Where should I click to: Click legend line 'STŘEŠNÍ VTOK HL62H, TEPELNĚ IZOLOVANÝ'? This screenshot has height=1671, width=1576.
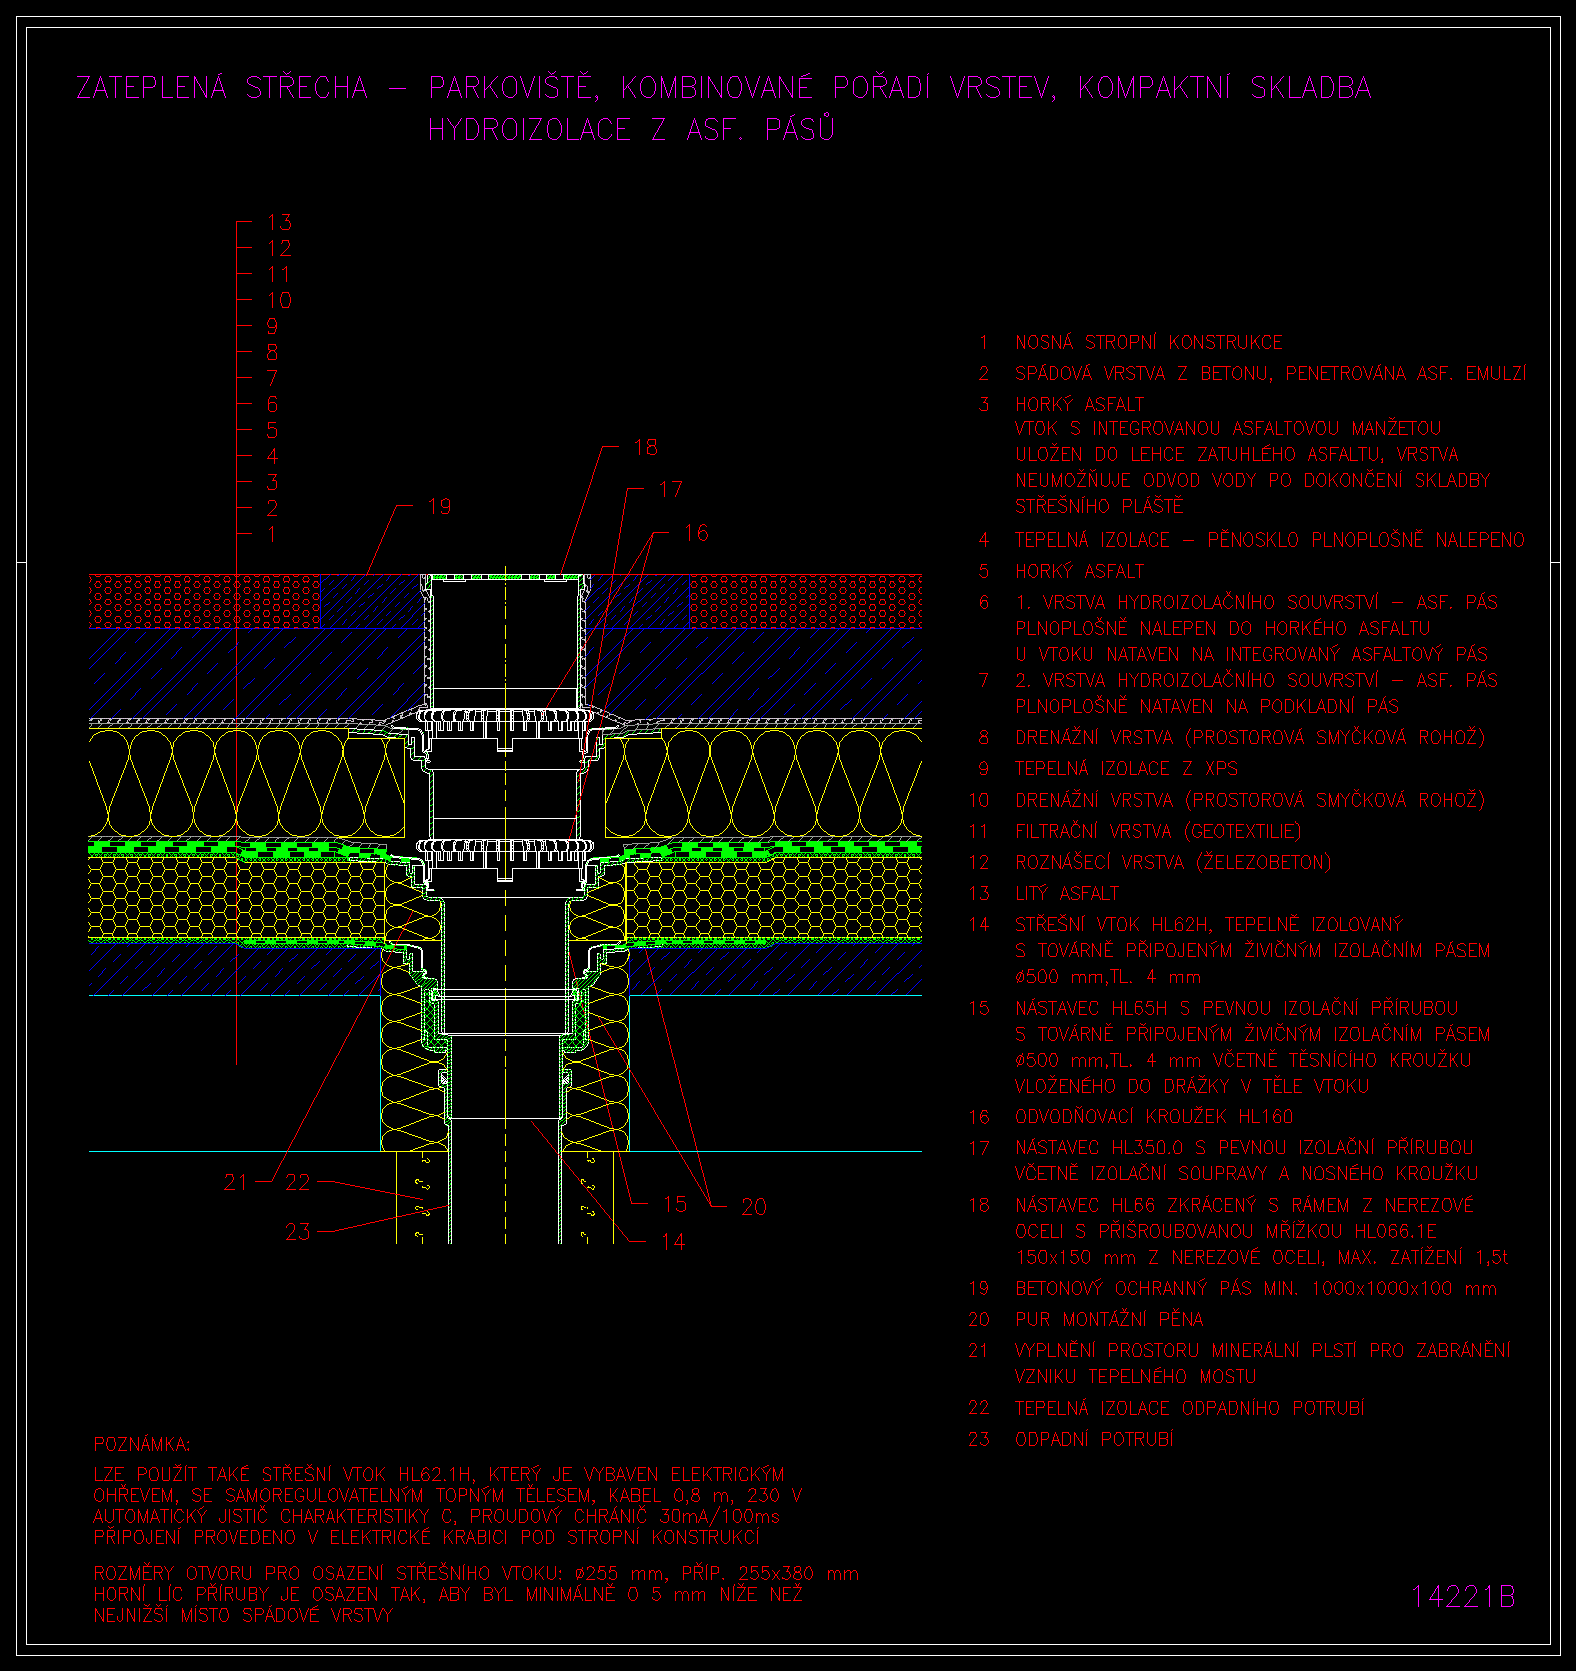click(1209, 925)
